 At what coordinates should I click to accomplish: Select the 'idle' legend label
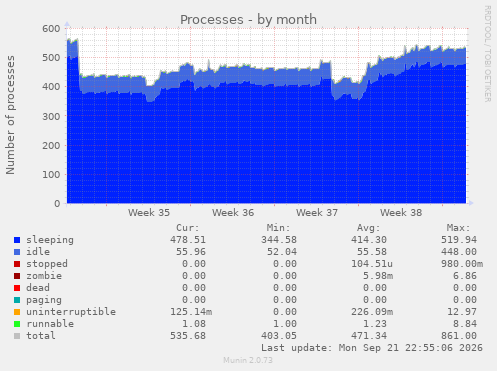click(38, 252)
